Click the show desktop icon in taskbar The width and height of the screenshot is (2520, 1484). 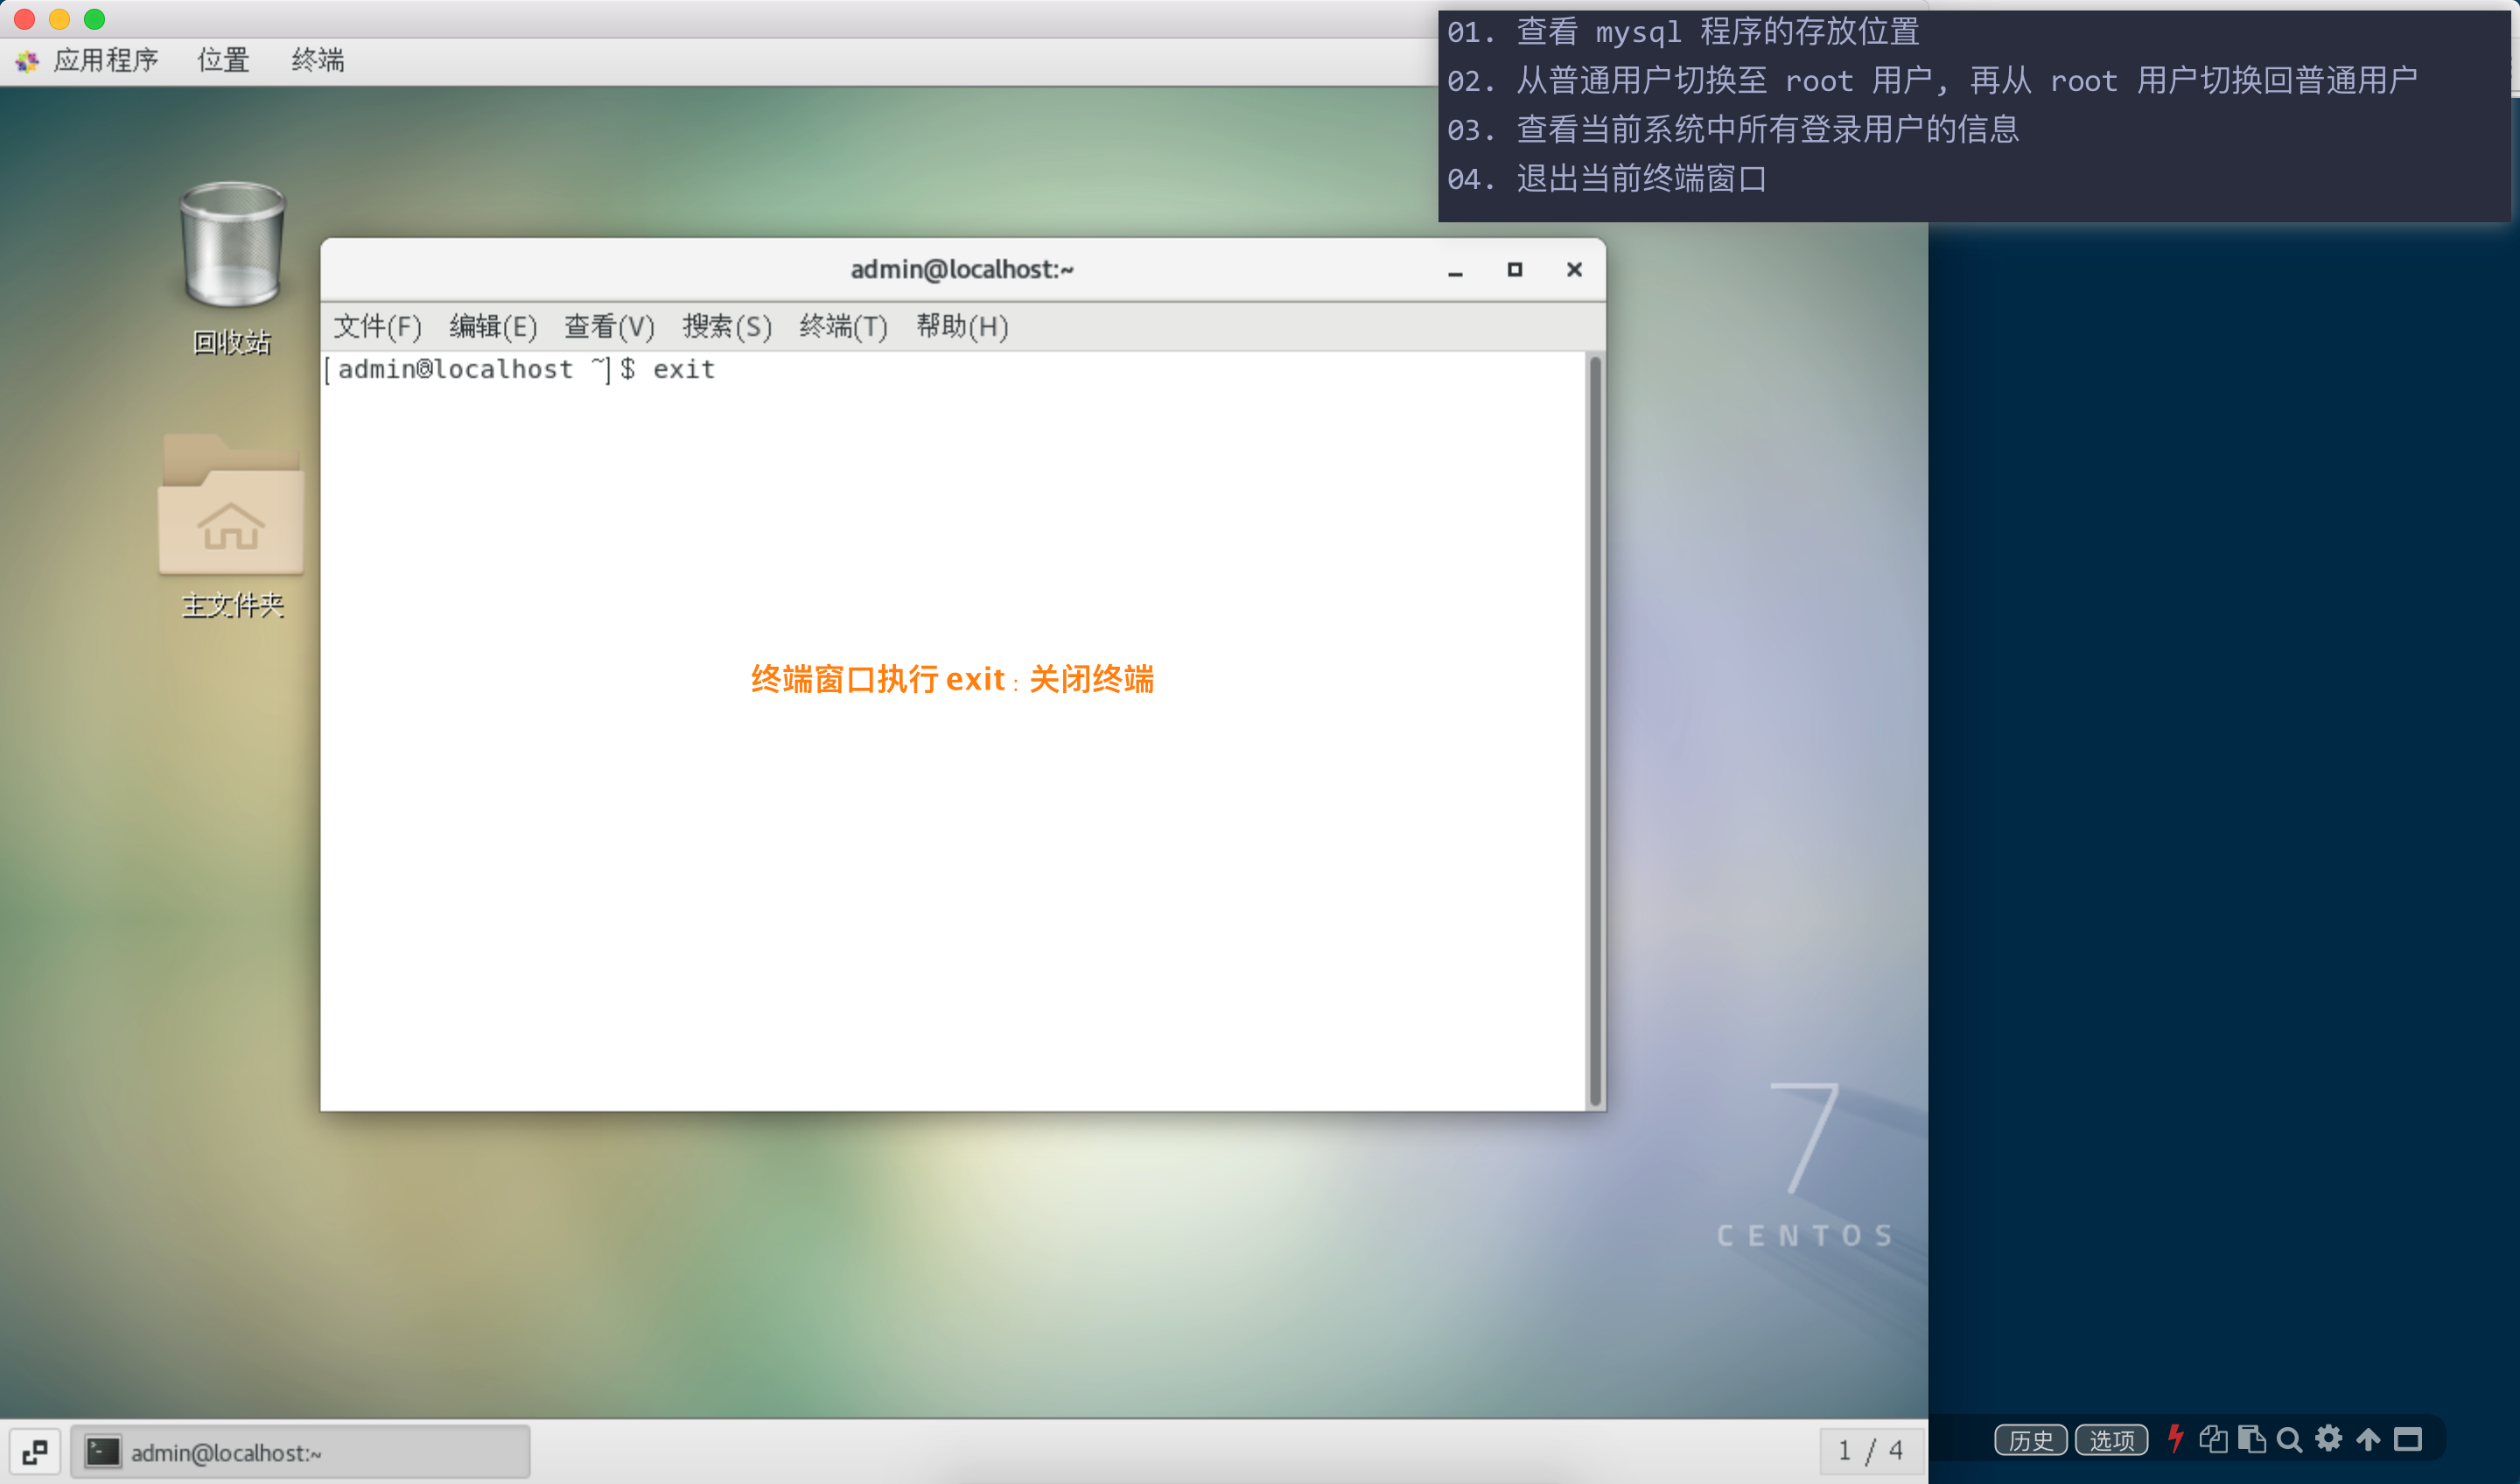(35, 1451)
